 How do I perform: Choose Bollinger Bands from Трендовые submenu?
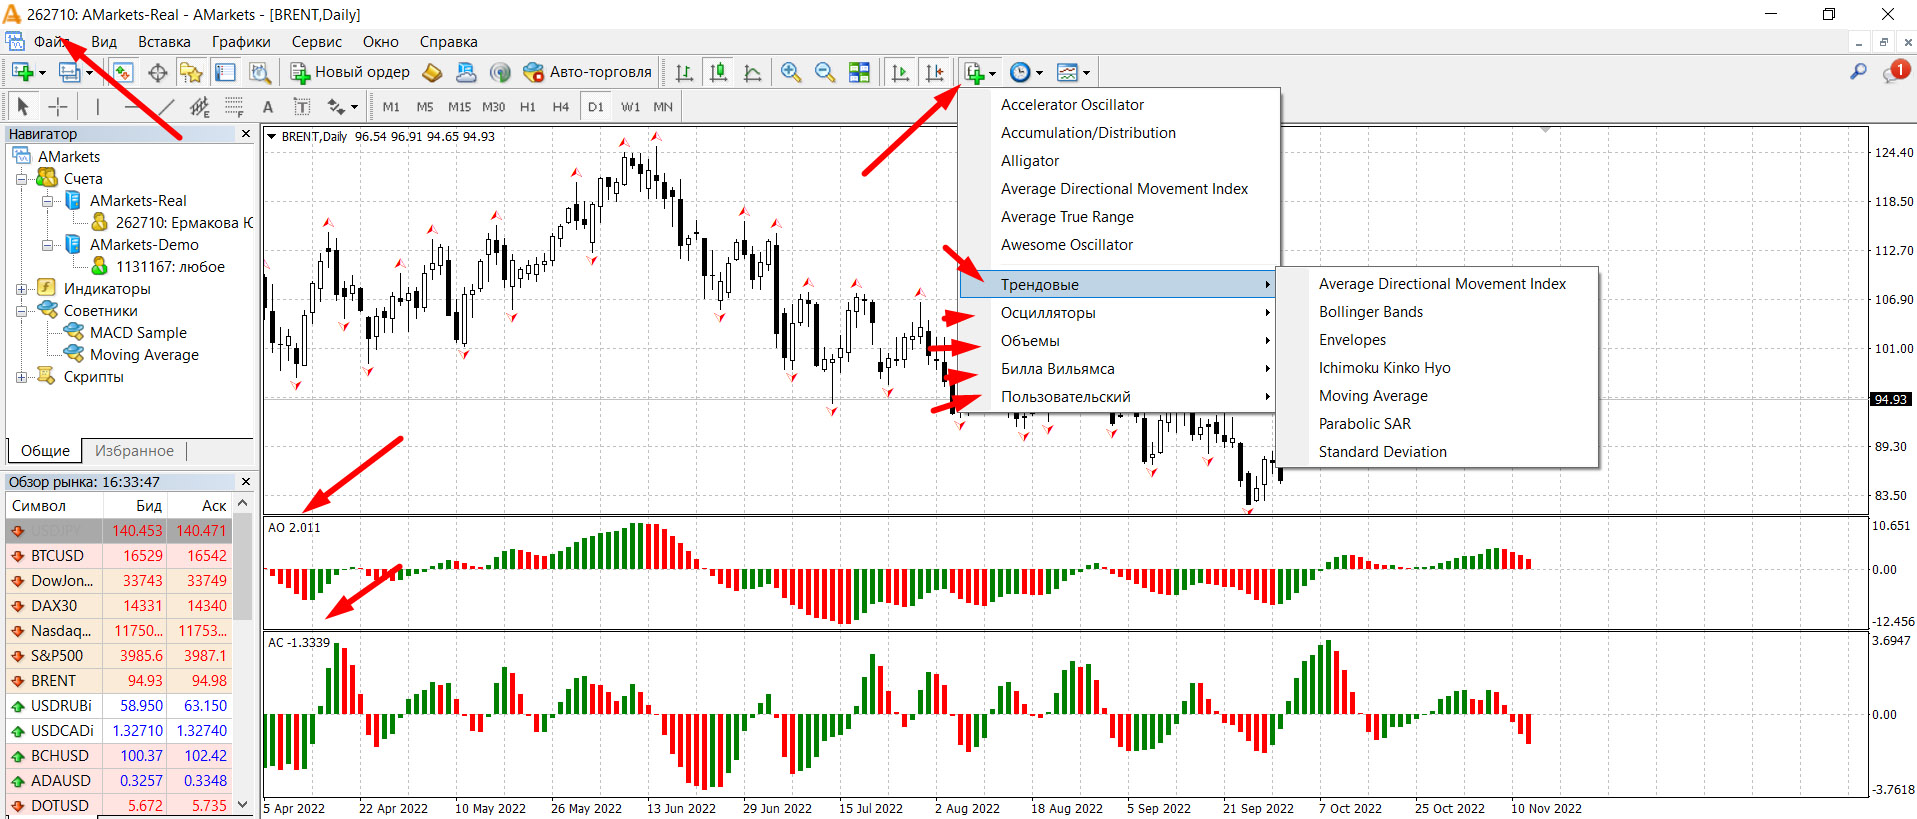point(1437,312)
